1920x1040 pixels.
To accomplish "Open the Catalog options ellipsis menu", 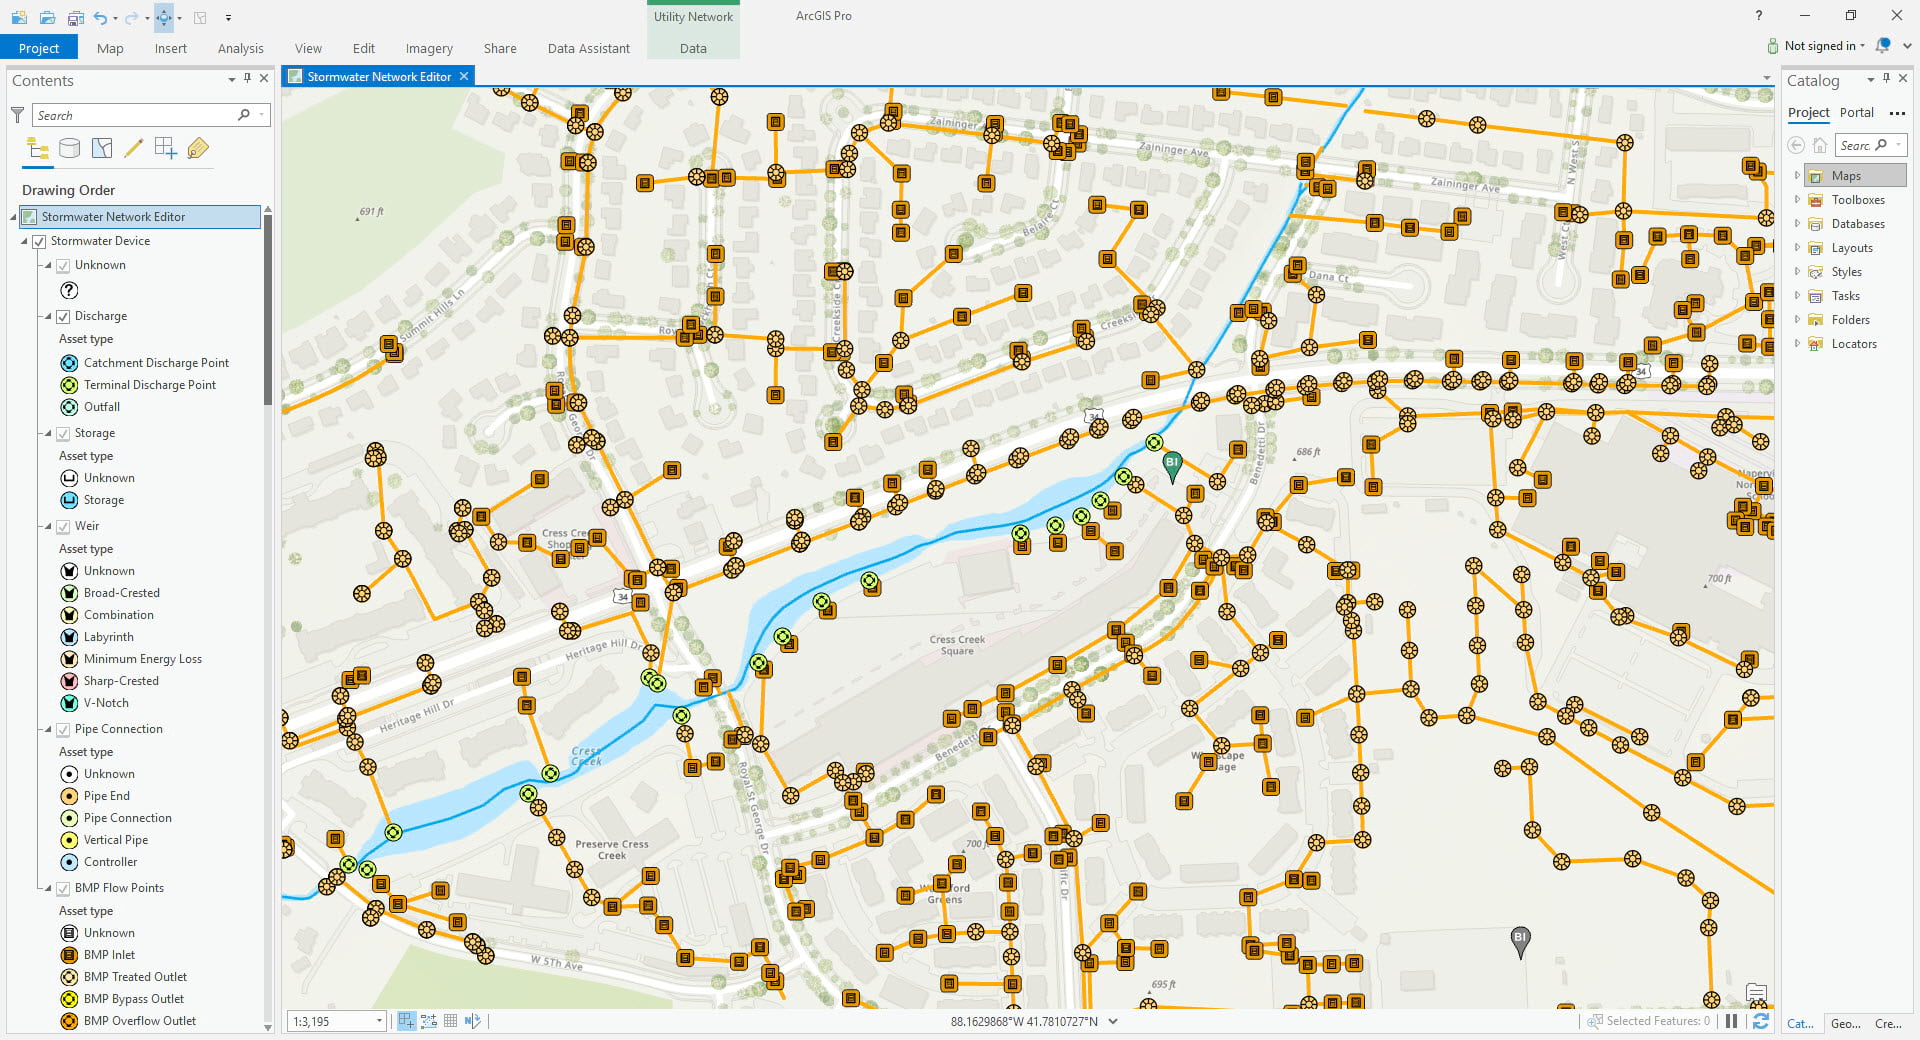I will (1897, 113).
